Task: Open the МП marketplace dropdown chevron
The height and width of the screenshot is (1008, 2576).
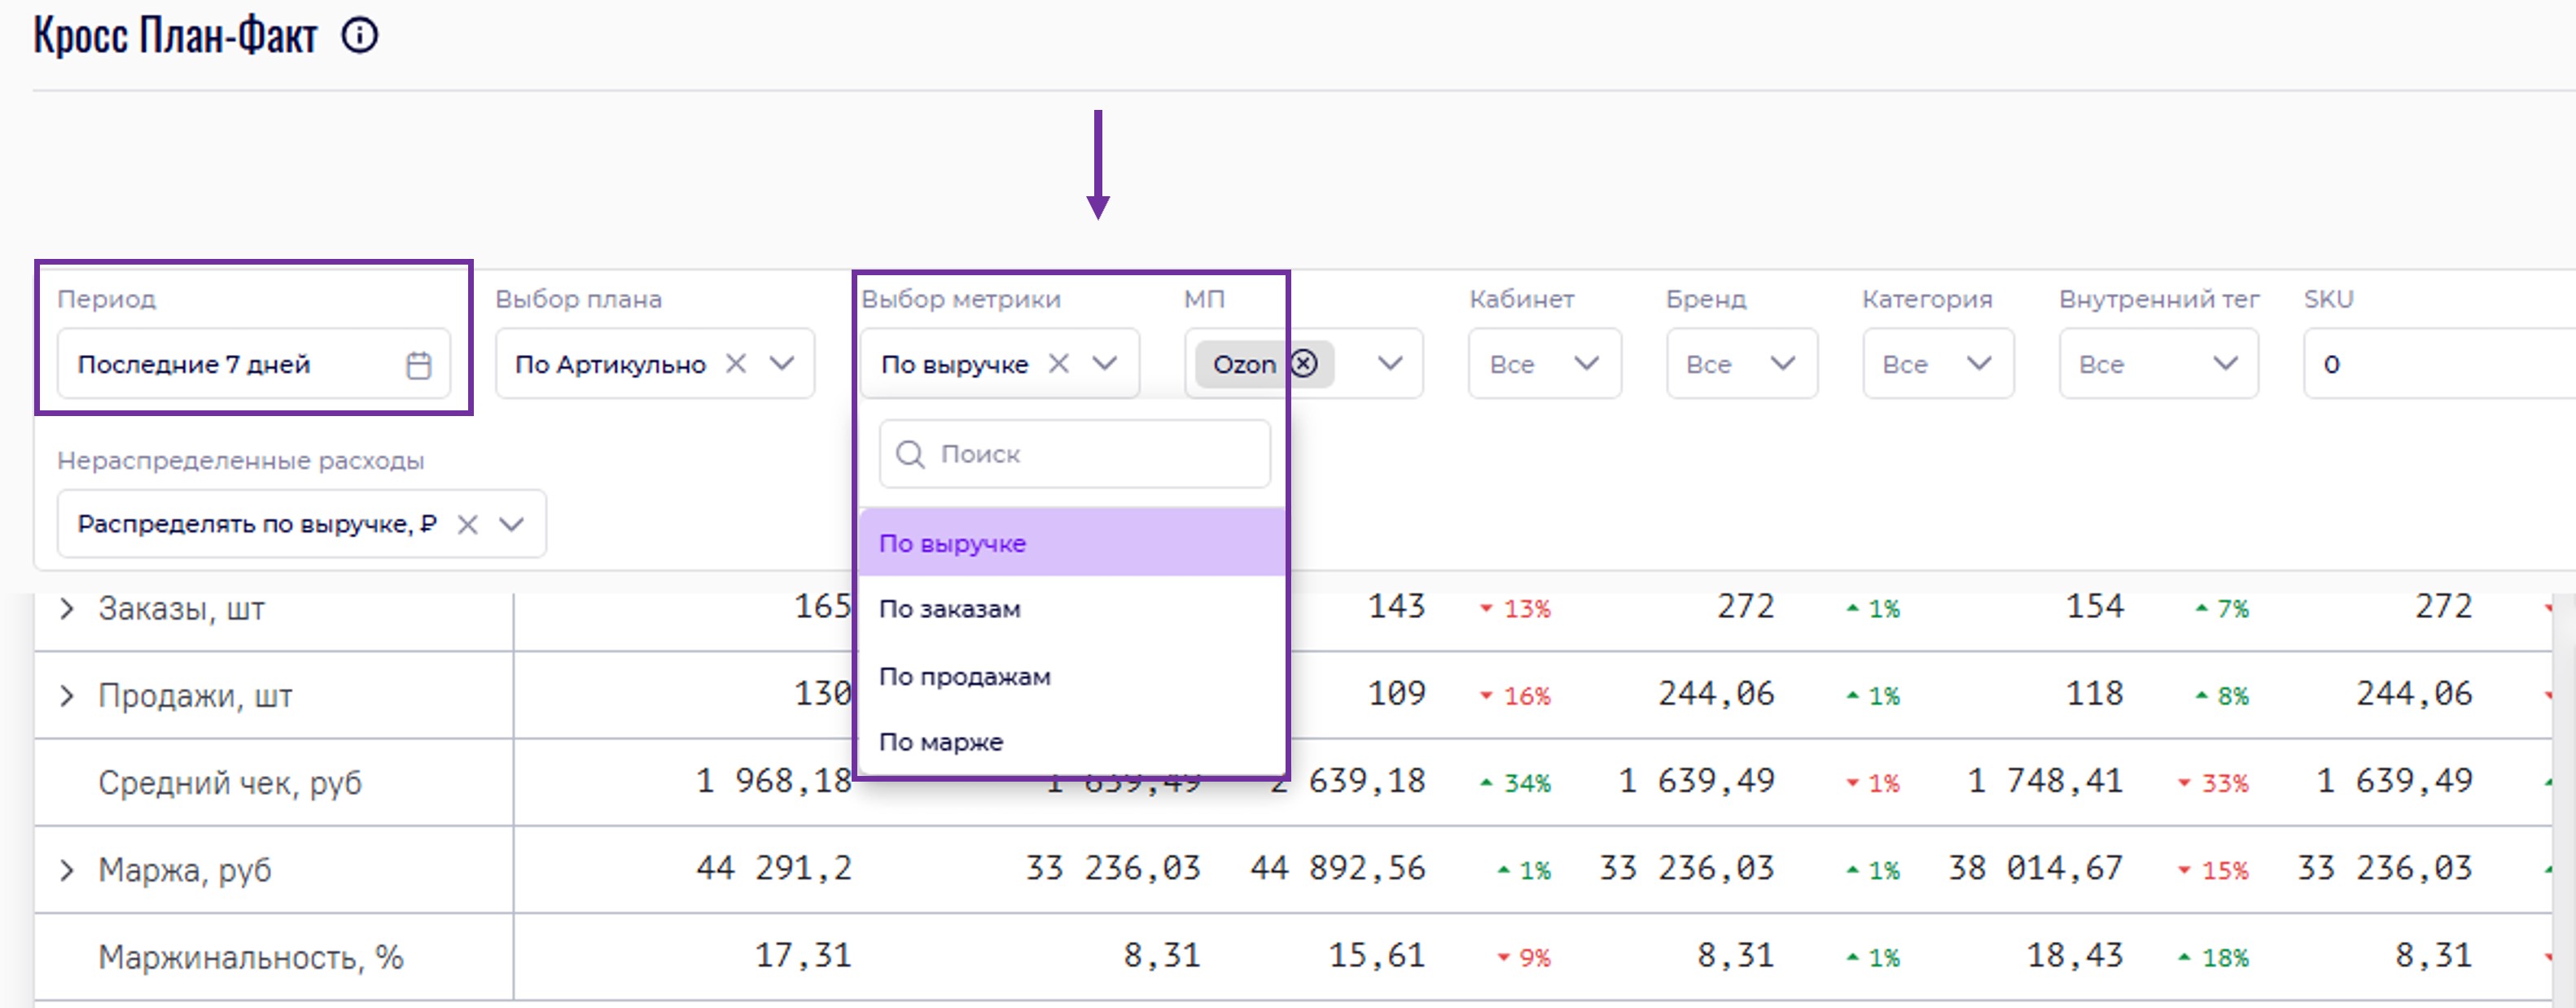Action: pos(1390,364)
